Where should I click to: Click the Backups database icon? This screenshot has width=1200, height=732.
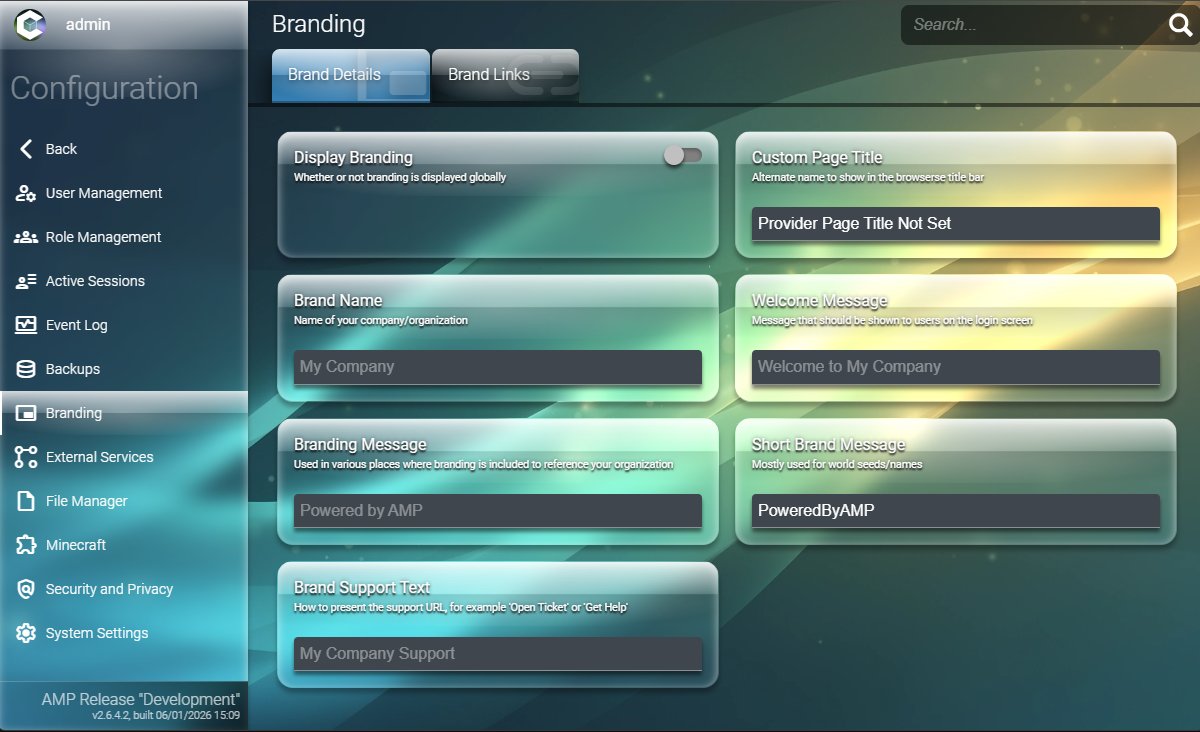tap(26, 369)
